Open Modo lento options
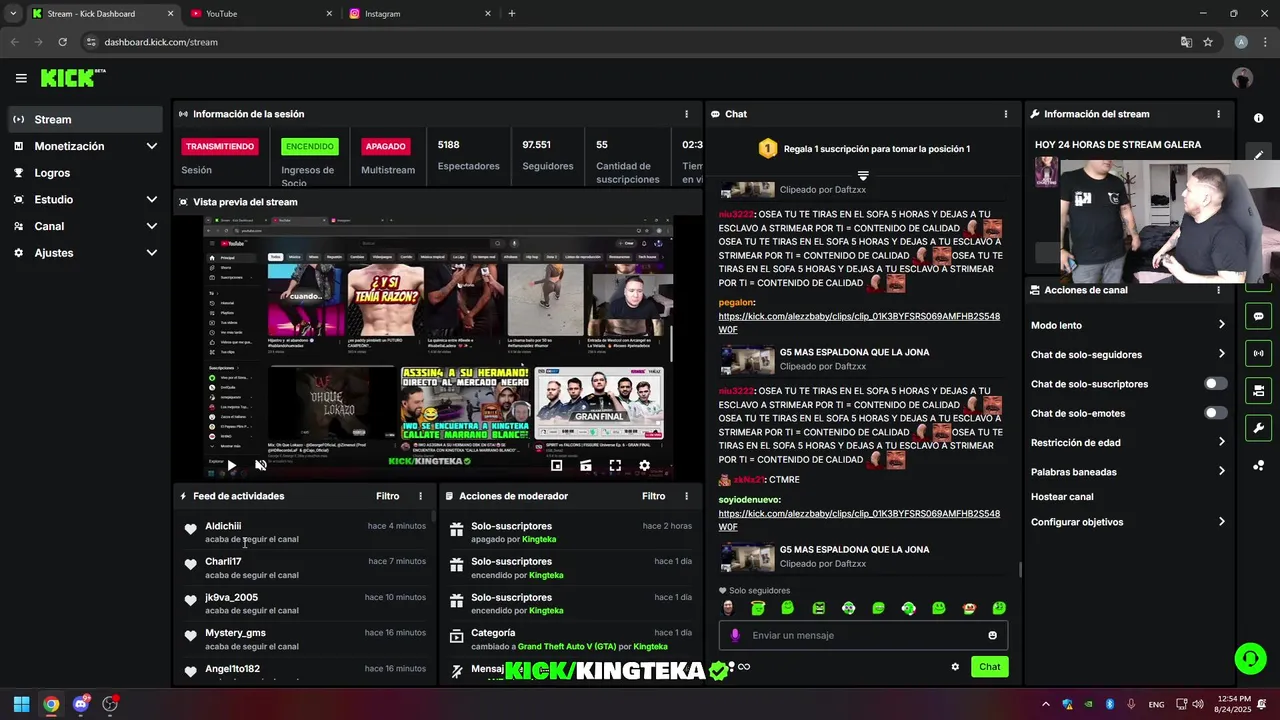The width and height of the screenshot is (1280, 720). pos(1128,325)
